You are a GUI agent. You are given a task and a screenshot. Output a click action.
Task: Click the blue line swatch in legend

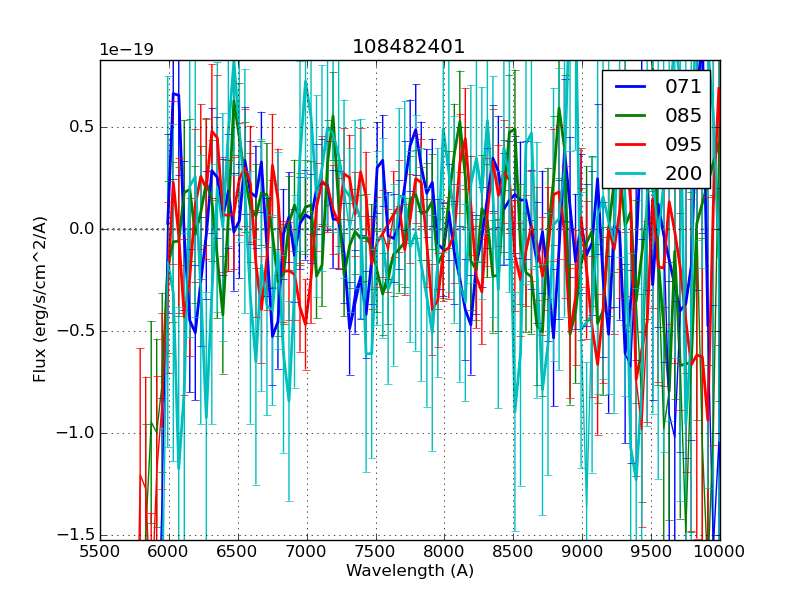[631, 87]
